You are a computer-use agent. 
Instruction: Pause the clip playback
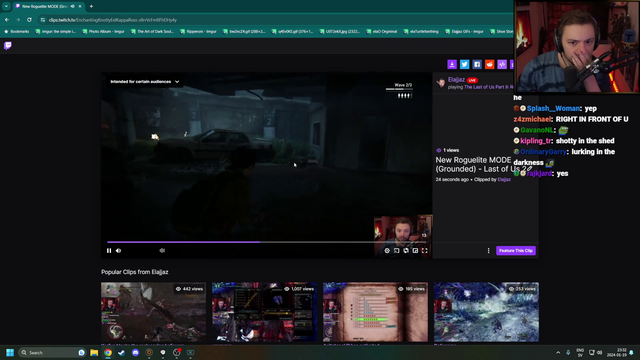(109, 251)
